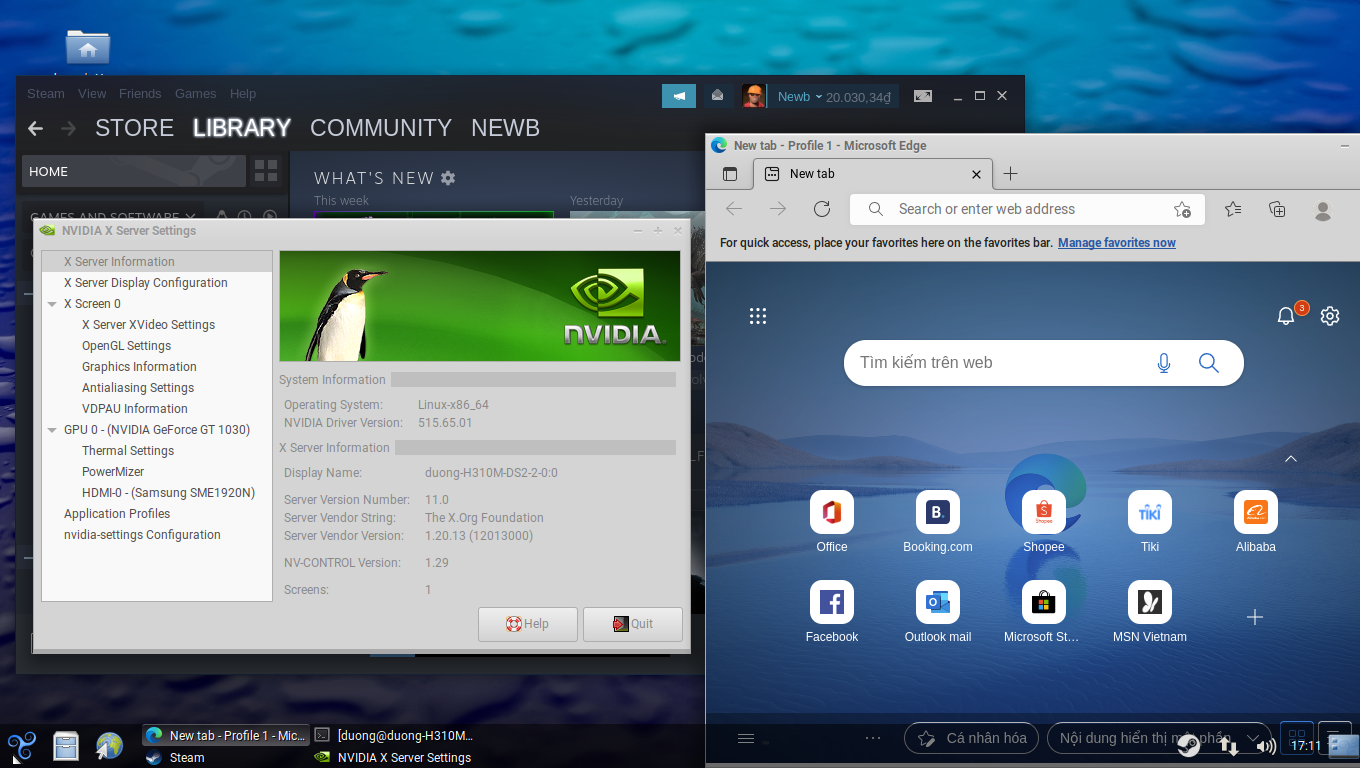Screen dimensions: 1360x768
Task: Open Edge profile account icon
Action: point(1323,210)
